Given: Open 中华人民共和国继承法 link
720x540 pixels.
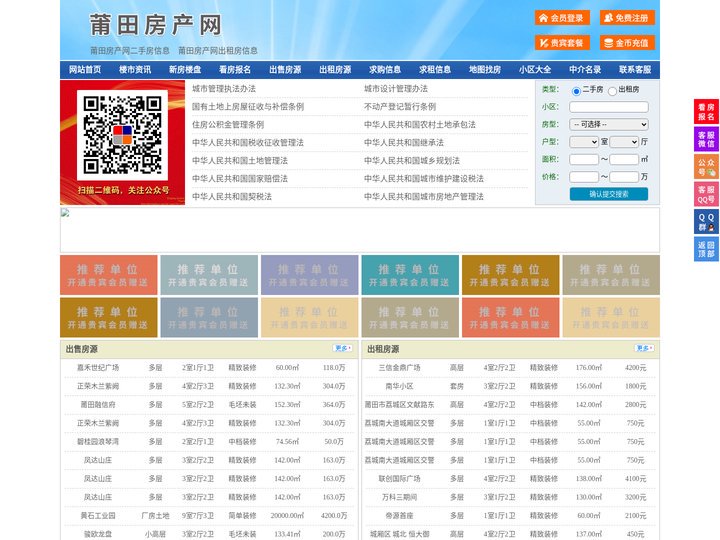Looking at the screenshot, I should [x=404, y=142].
